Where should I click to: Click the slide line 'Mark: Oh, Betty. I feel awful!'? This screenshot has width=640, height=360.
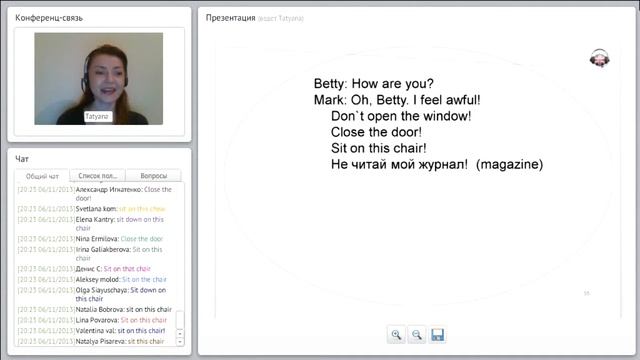point(397,100)
